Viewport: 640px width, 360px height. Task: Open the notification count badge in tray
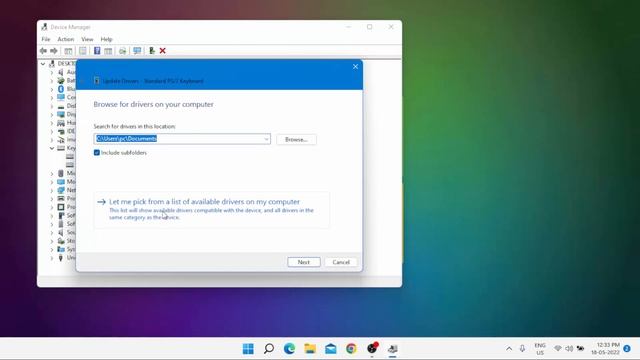tap(627, 349)
